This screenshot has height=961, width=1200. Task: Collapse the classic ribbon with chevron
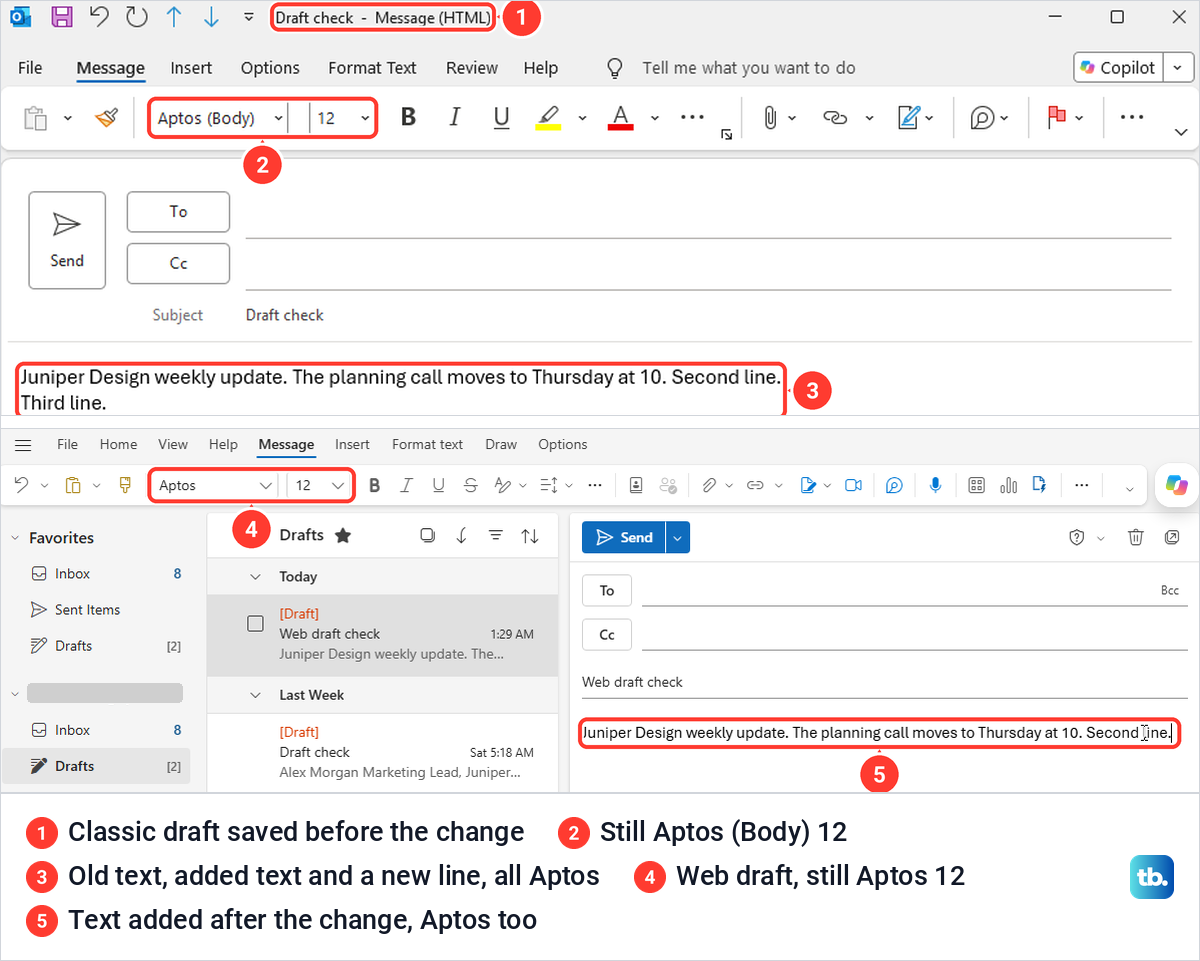(1181, 132)
